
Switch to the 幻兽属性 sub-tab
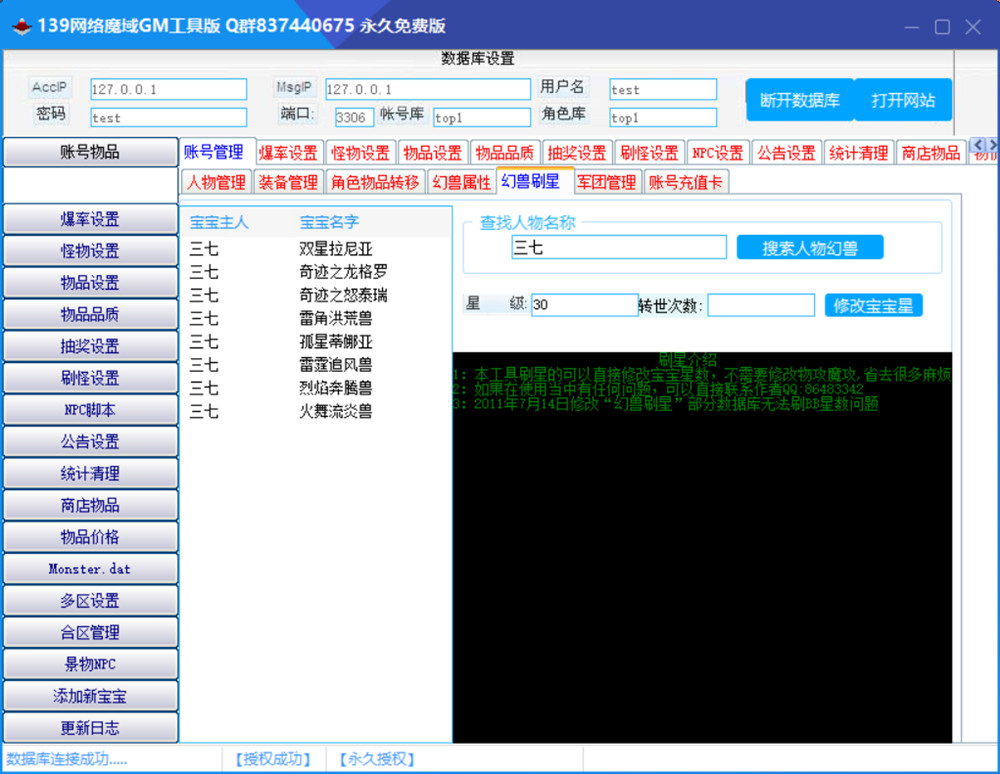pyautogui.click(x=461, y=182)
